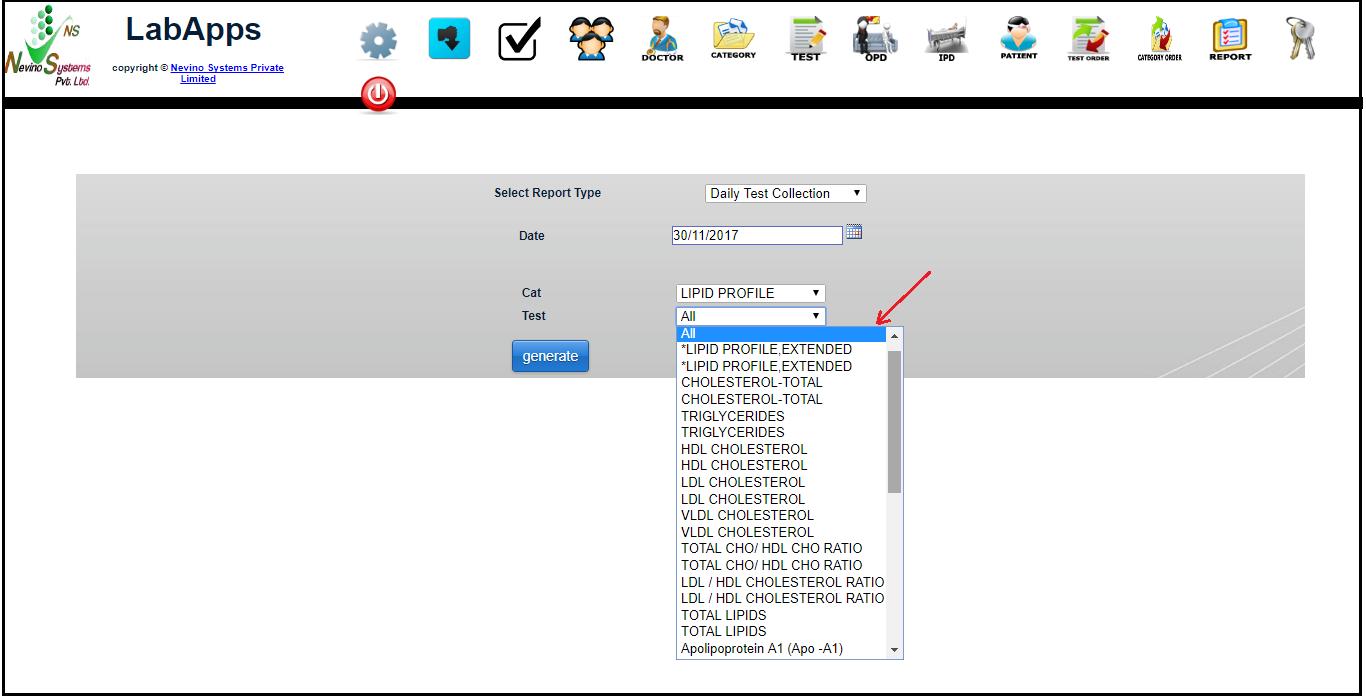1366x699 pixels.
Task: Click the Date input field
Action: (x=756, y=236)
